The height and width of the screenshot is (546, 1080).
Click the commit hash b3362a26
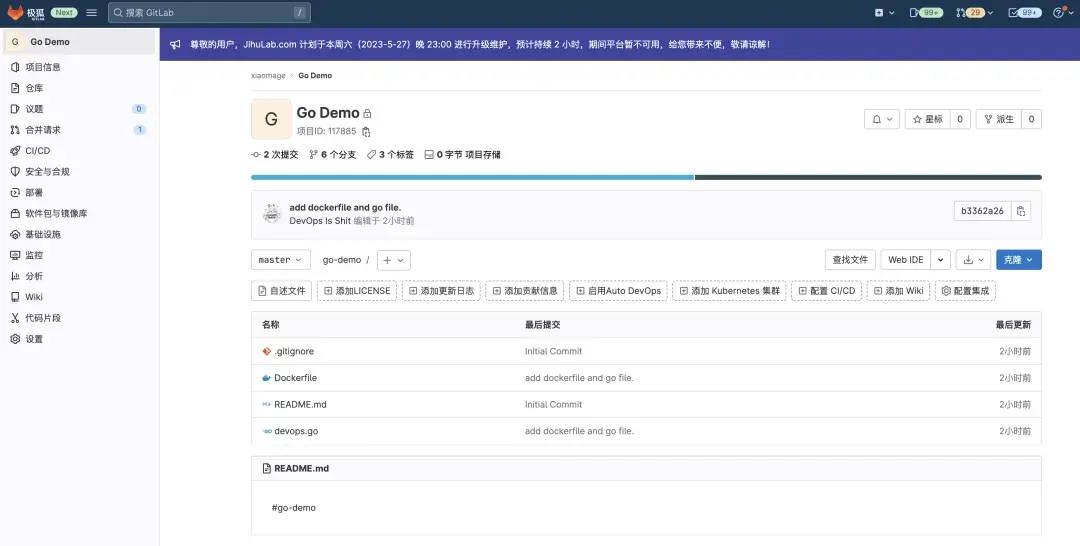pos(982,211)
